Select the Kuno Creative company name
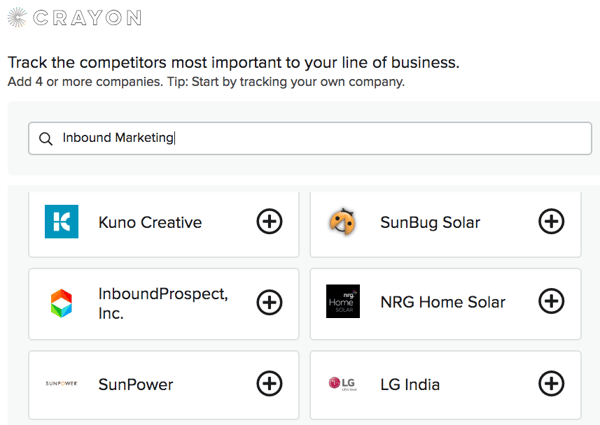The width and height of the screenshot is (600, 425). (150, 222)
